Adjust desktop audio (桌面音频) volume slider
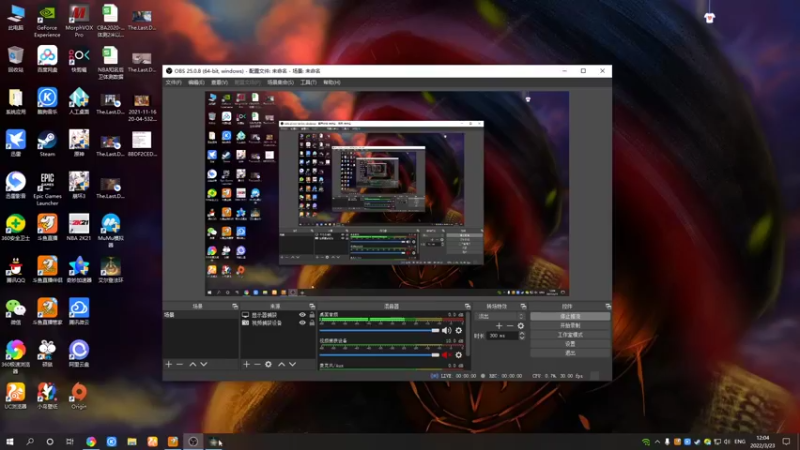 click(379, 331)
